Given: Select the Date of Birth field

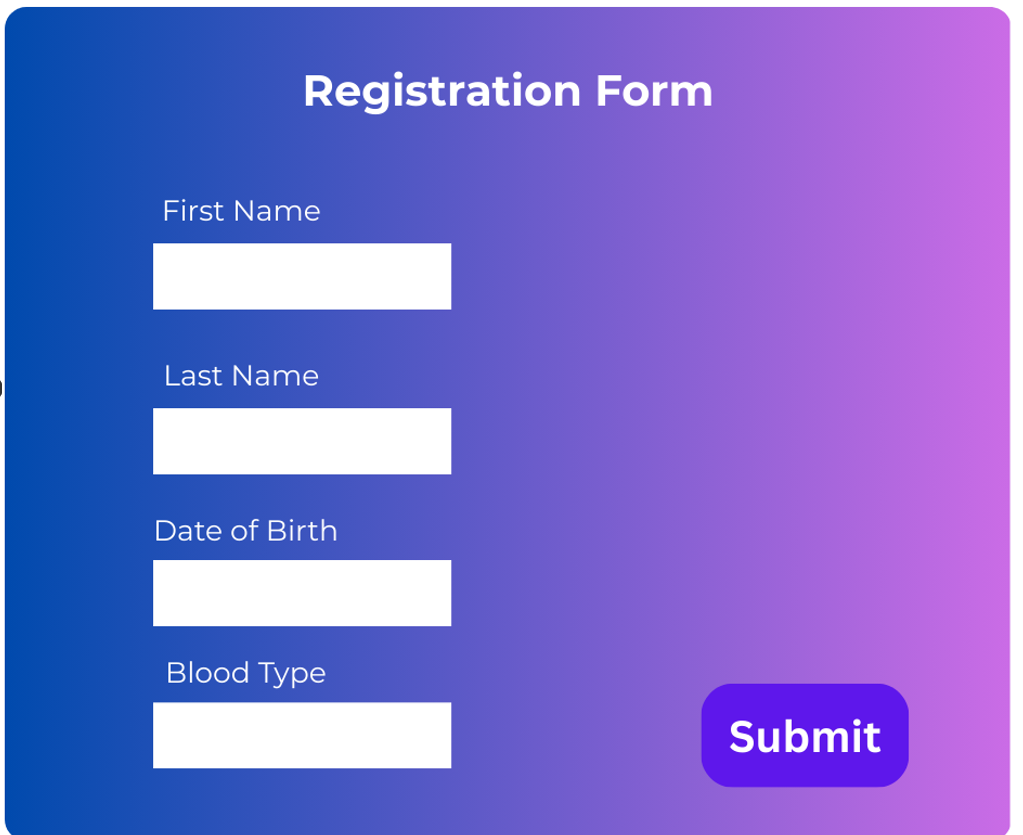Looking at the screenshot, I should point(302,593).
